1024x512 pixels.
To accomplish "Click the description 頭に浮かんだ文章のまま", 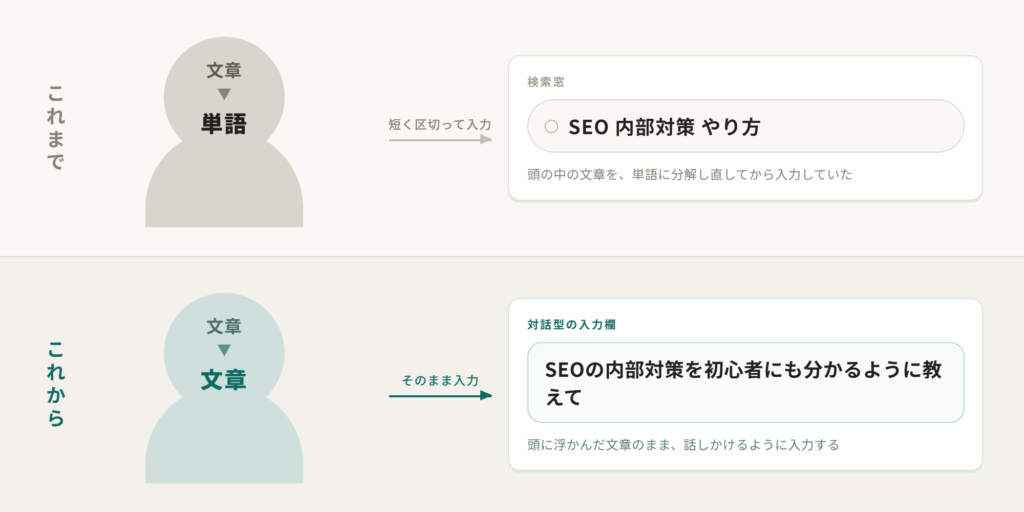I will tap(683, 445).
